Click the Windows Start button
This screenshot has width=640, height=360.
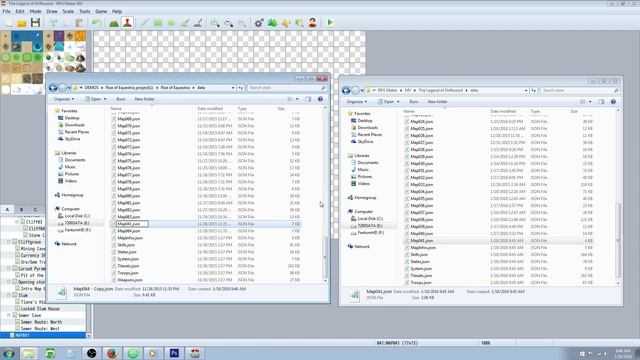coord(8,353)
